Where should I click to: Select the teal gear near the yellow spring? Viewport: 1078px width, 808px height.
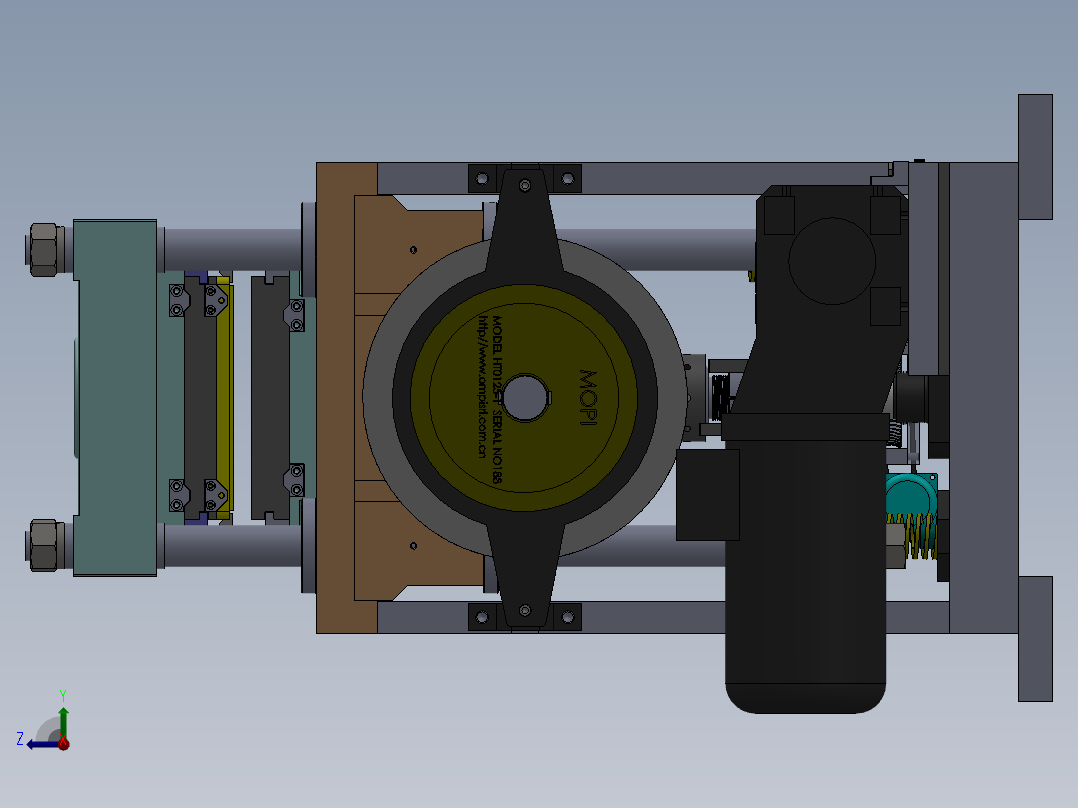pyautogui.click(x=908, y=496)
